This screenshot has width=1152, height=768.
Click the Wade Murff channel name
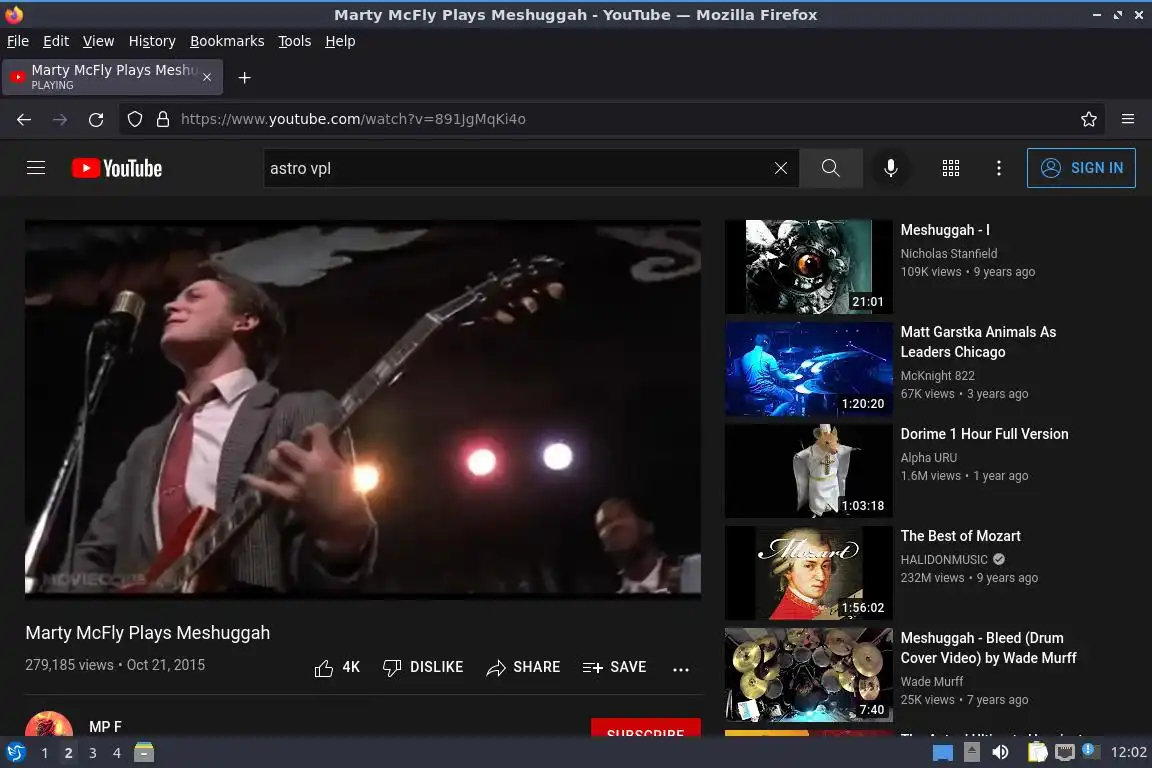tap(932, 682)
